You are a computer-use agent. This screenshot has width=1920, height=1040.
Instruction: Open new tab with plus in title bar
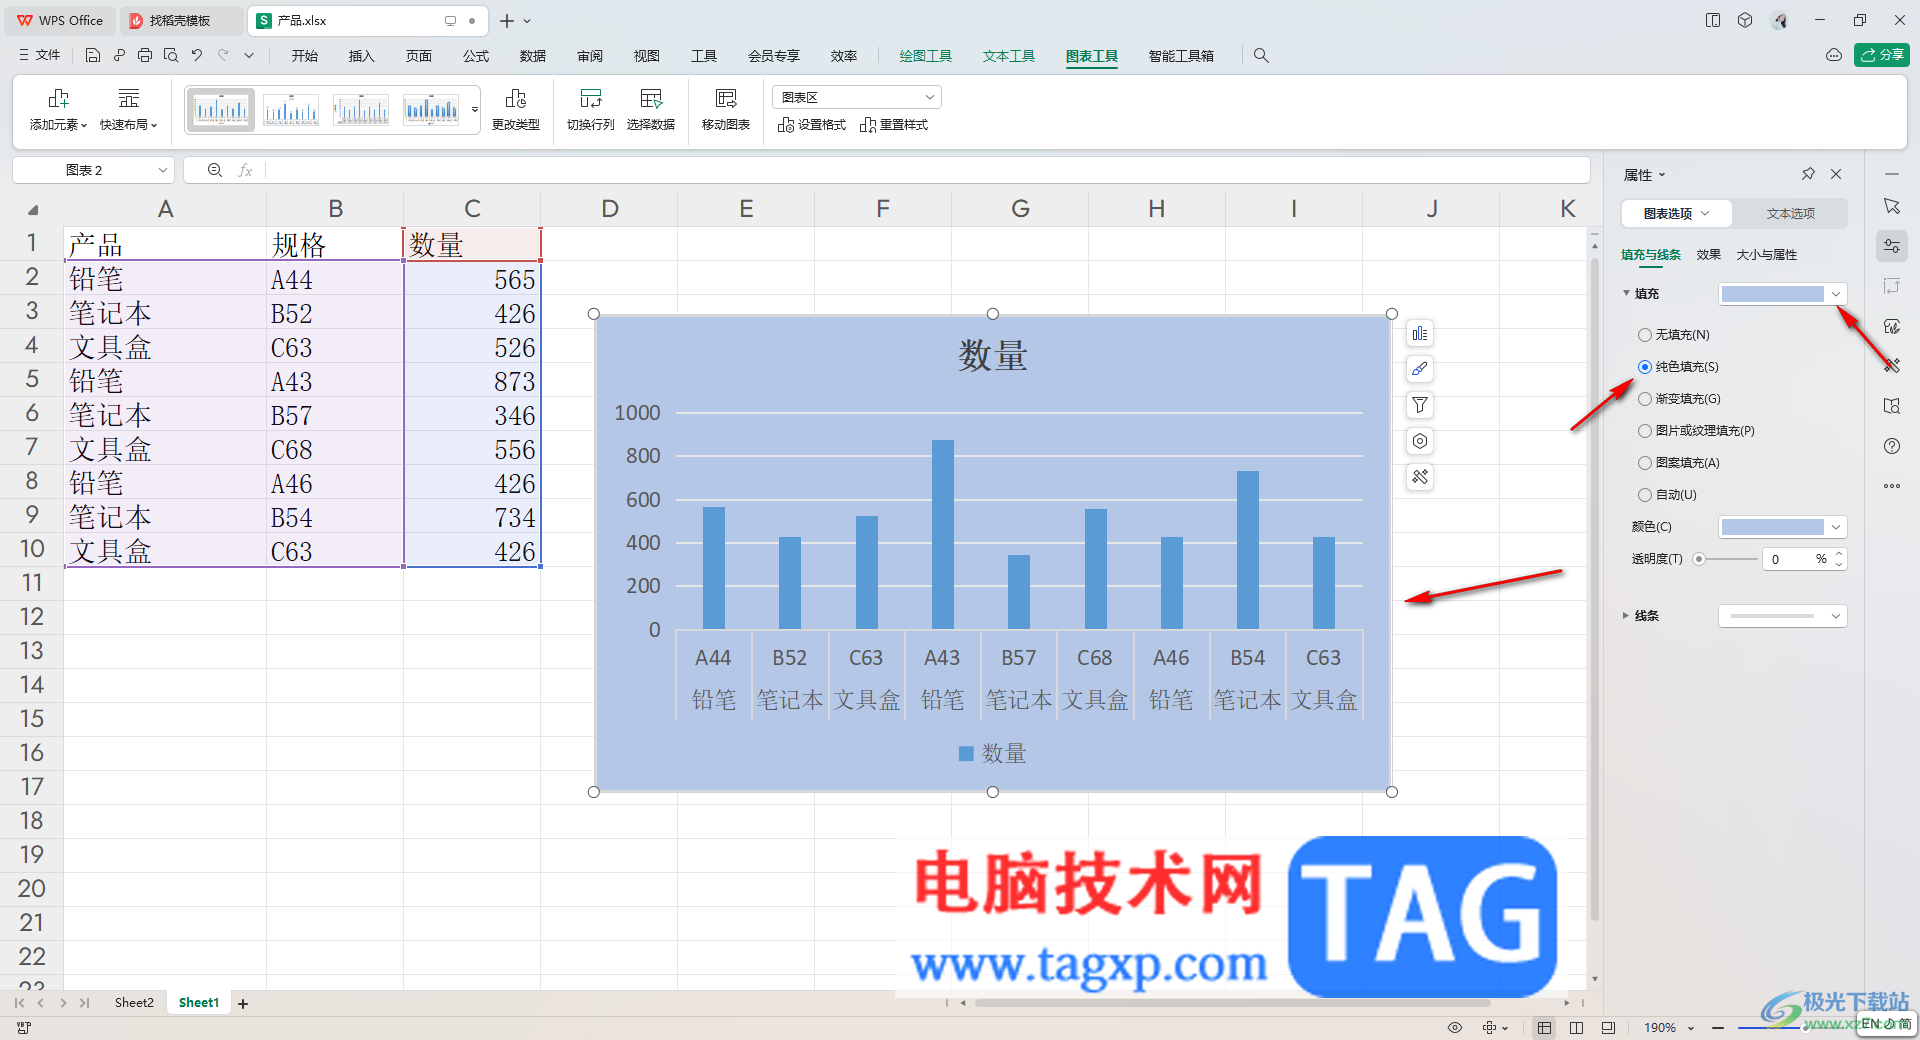tap(507, 20)
